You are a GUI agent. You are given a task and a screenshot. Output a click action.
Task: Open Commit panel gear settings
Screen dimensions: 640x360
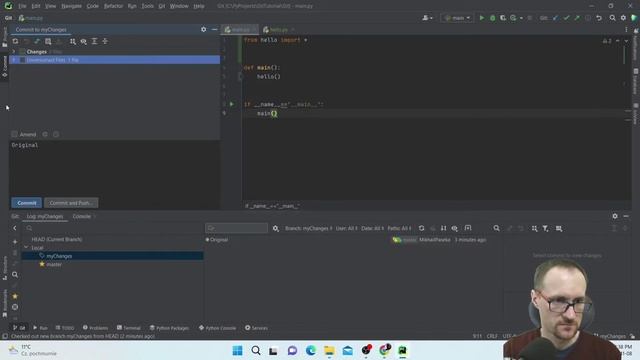(203, 29)
